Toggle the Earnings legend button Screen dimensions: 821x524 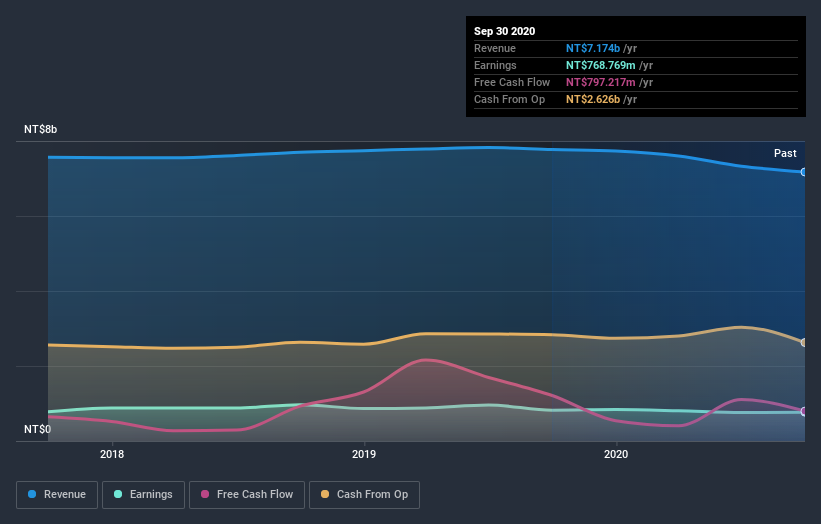pyautogui.click(x=143, y=495)
